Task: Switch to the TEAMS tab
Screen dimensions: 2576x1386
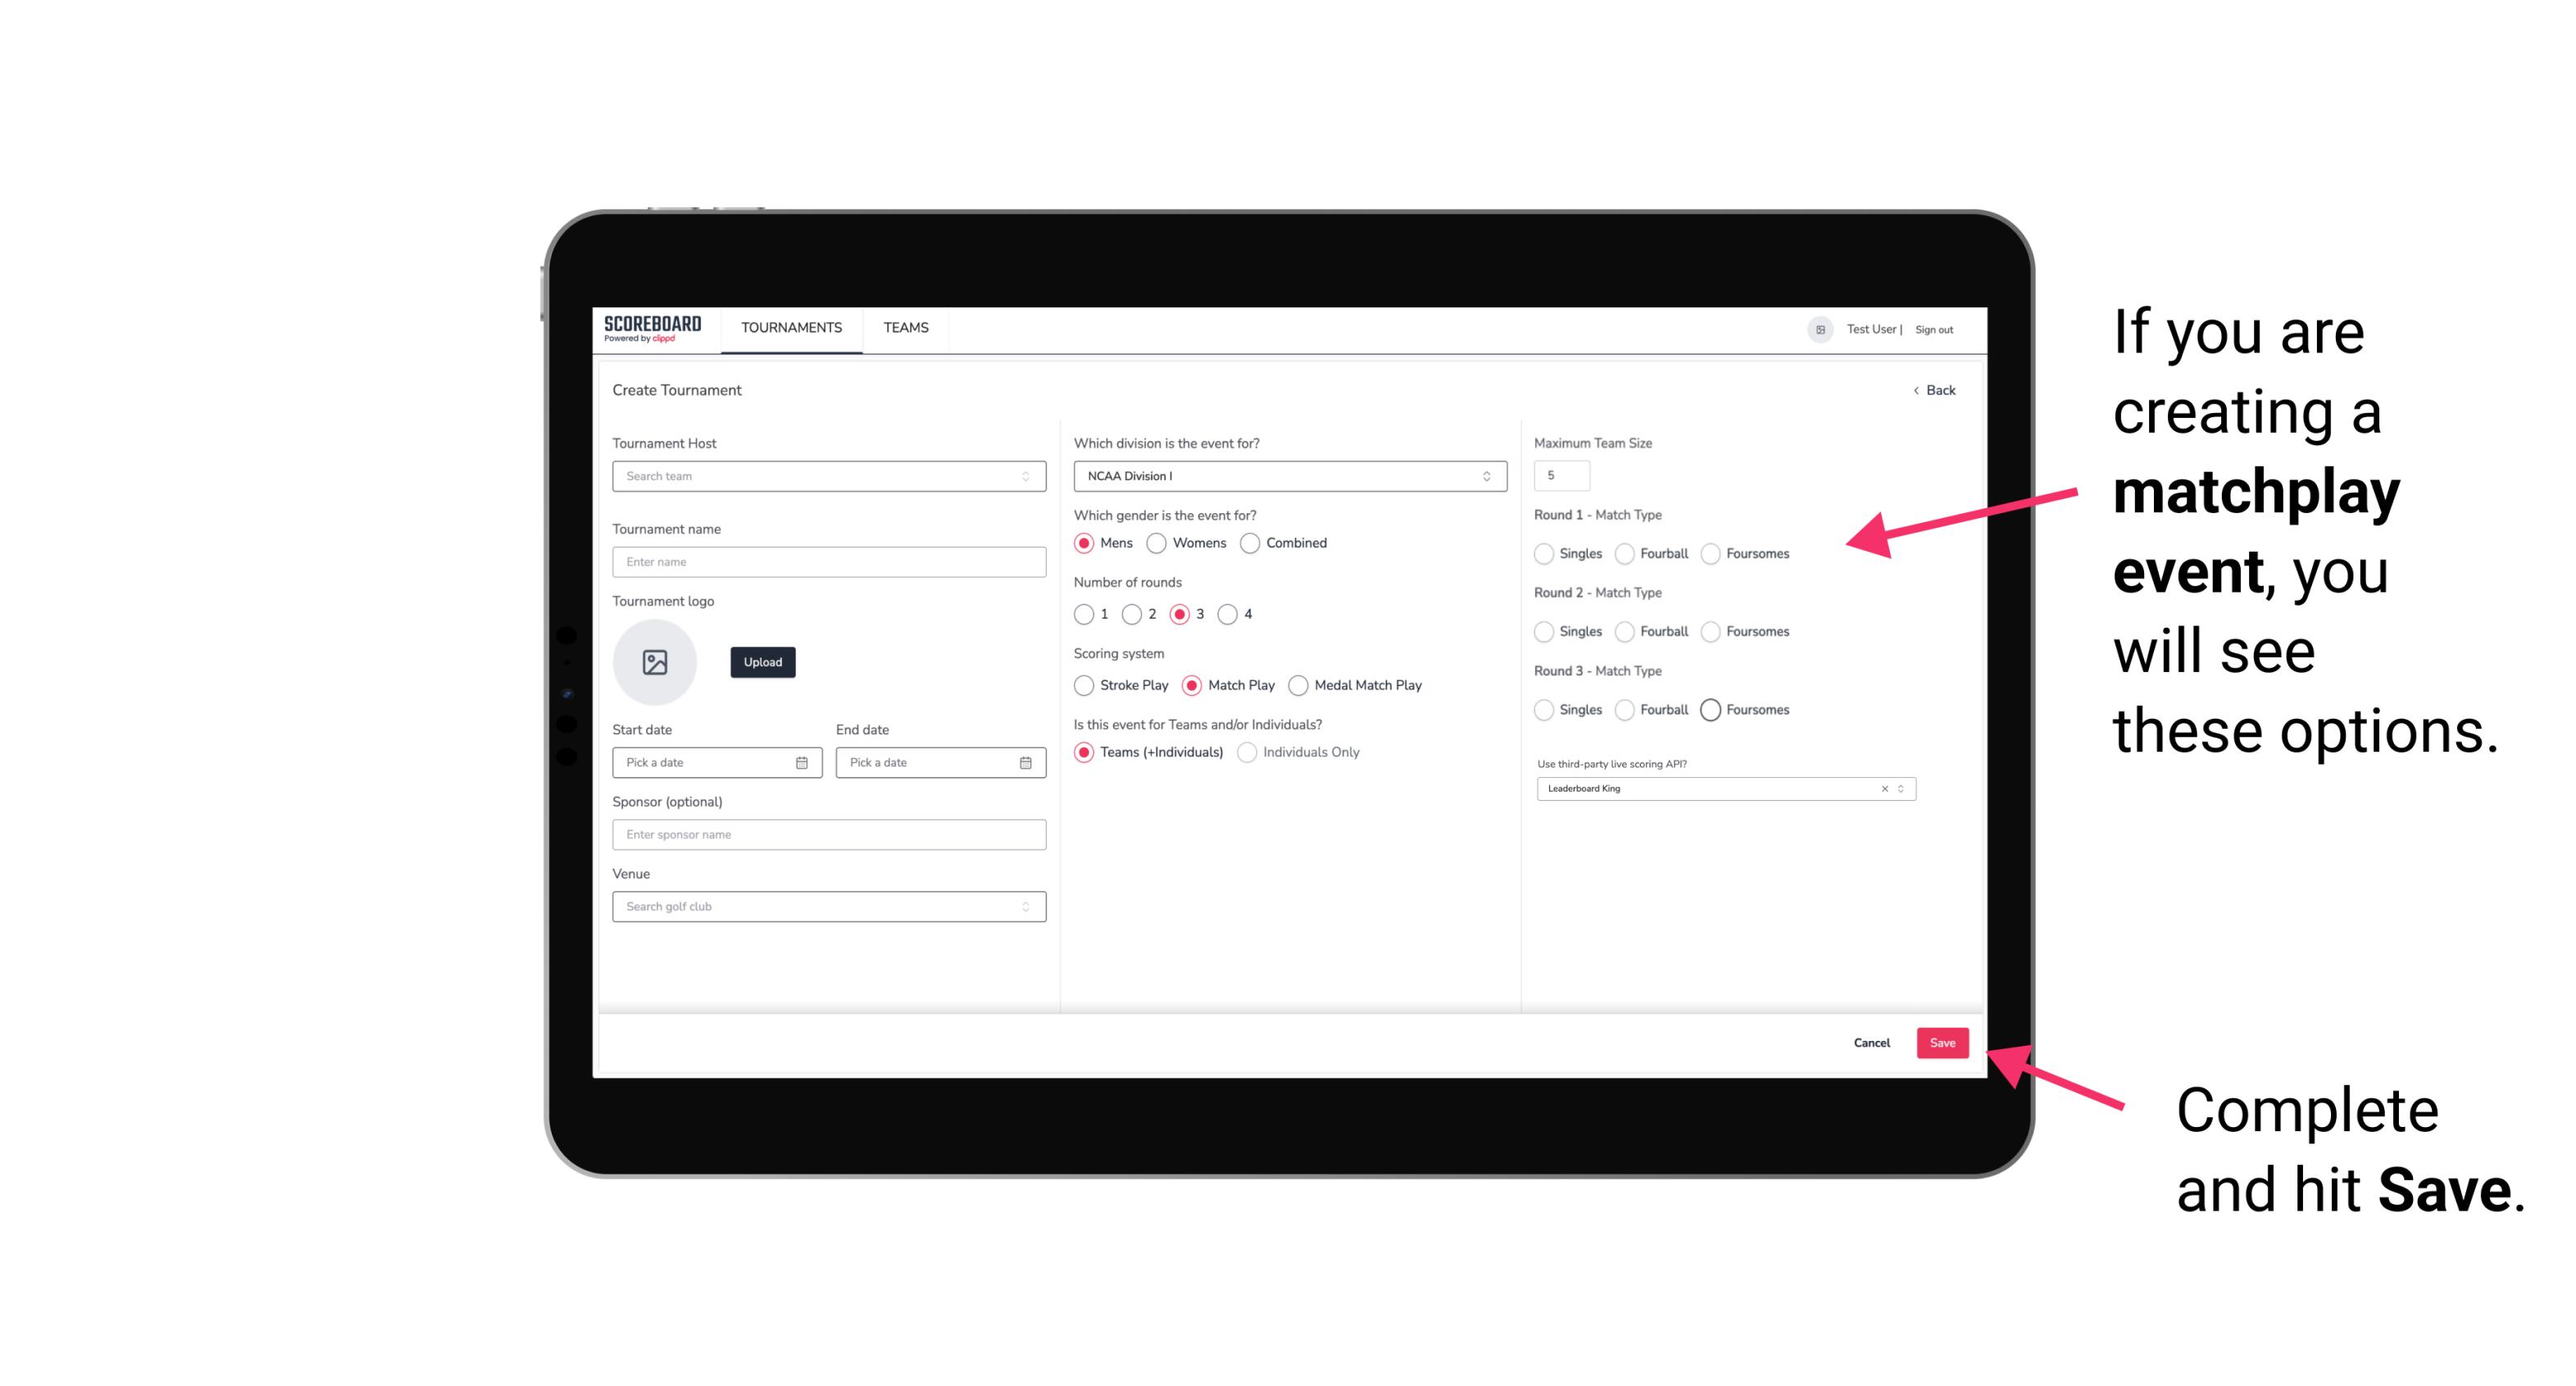Action: click(904, 328)
